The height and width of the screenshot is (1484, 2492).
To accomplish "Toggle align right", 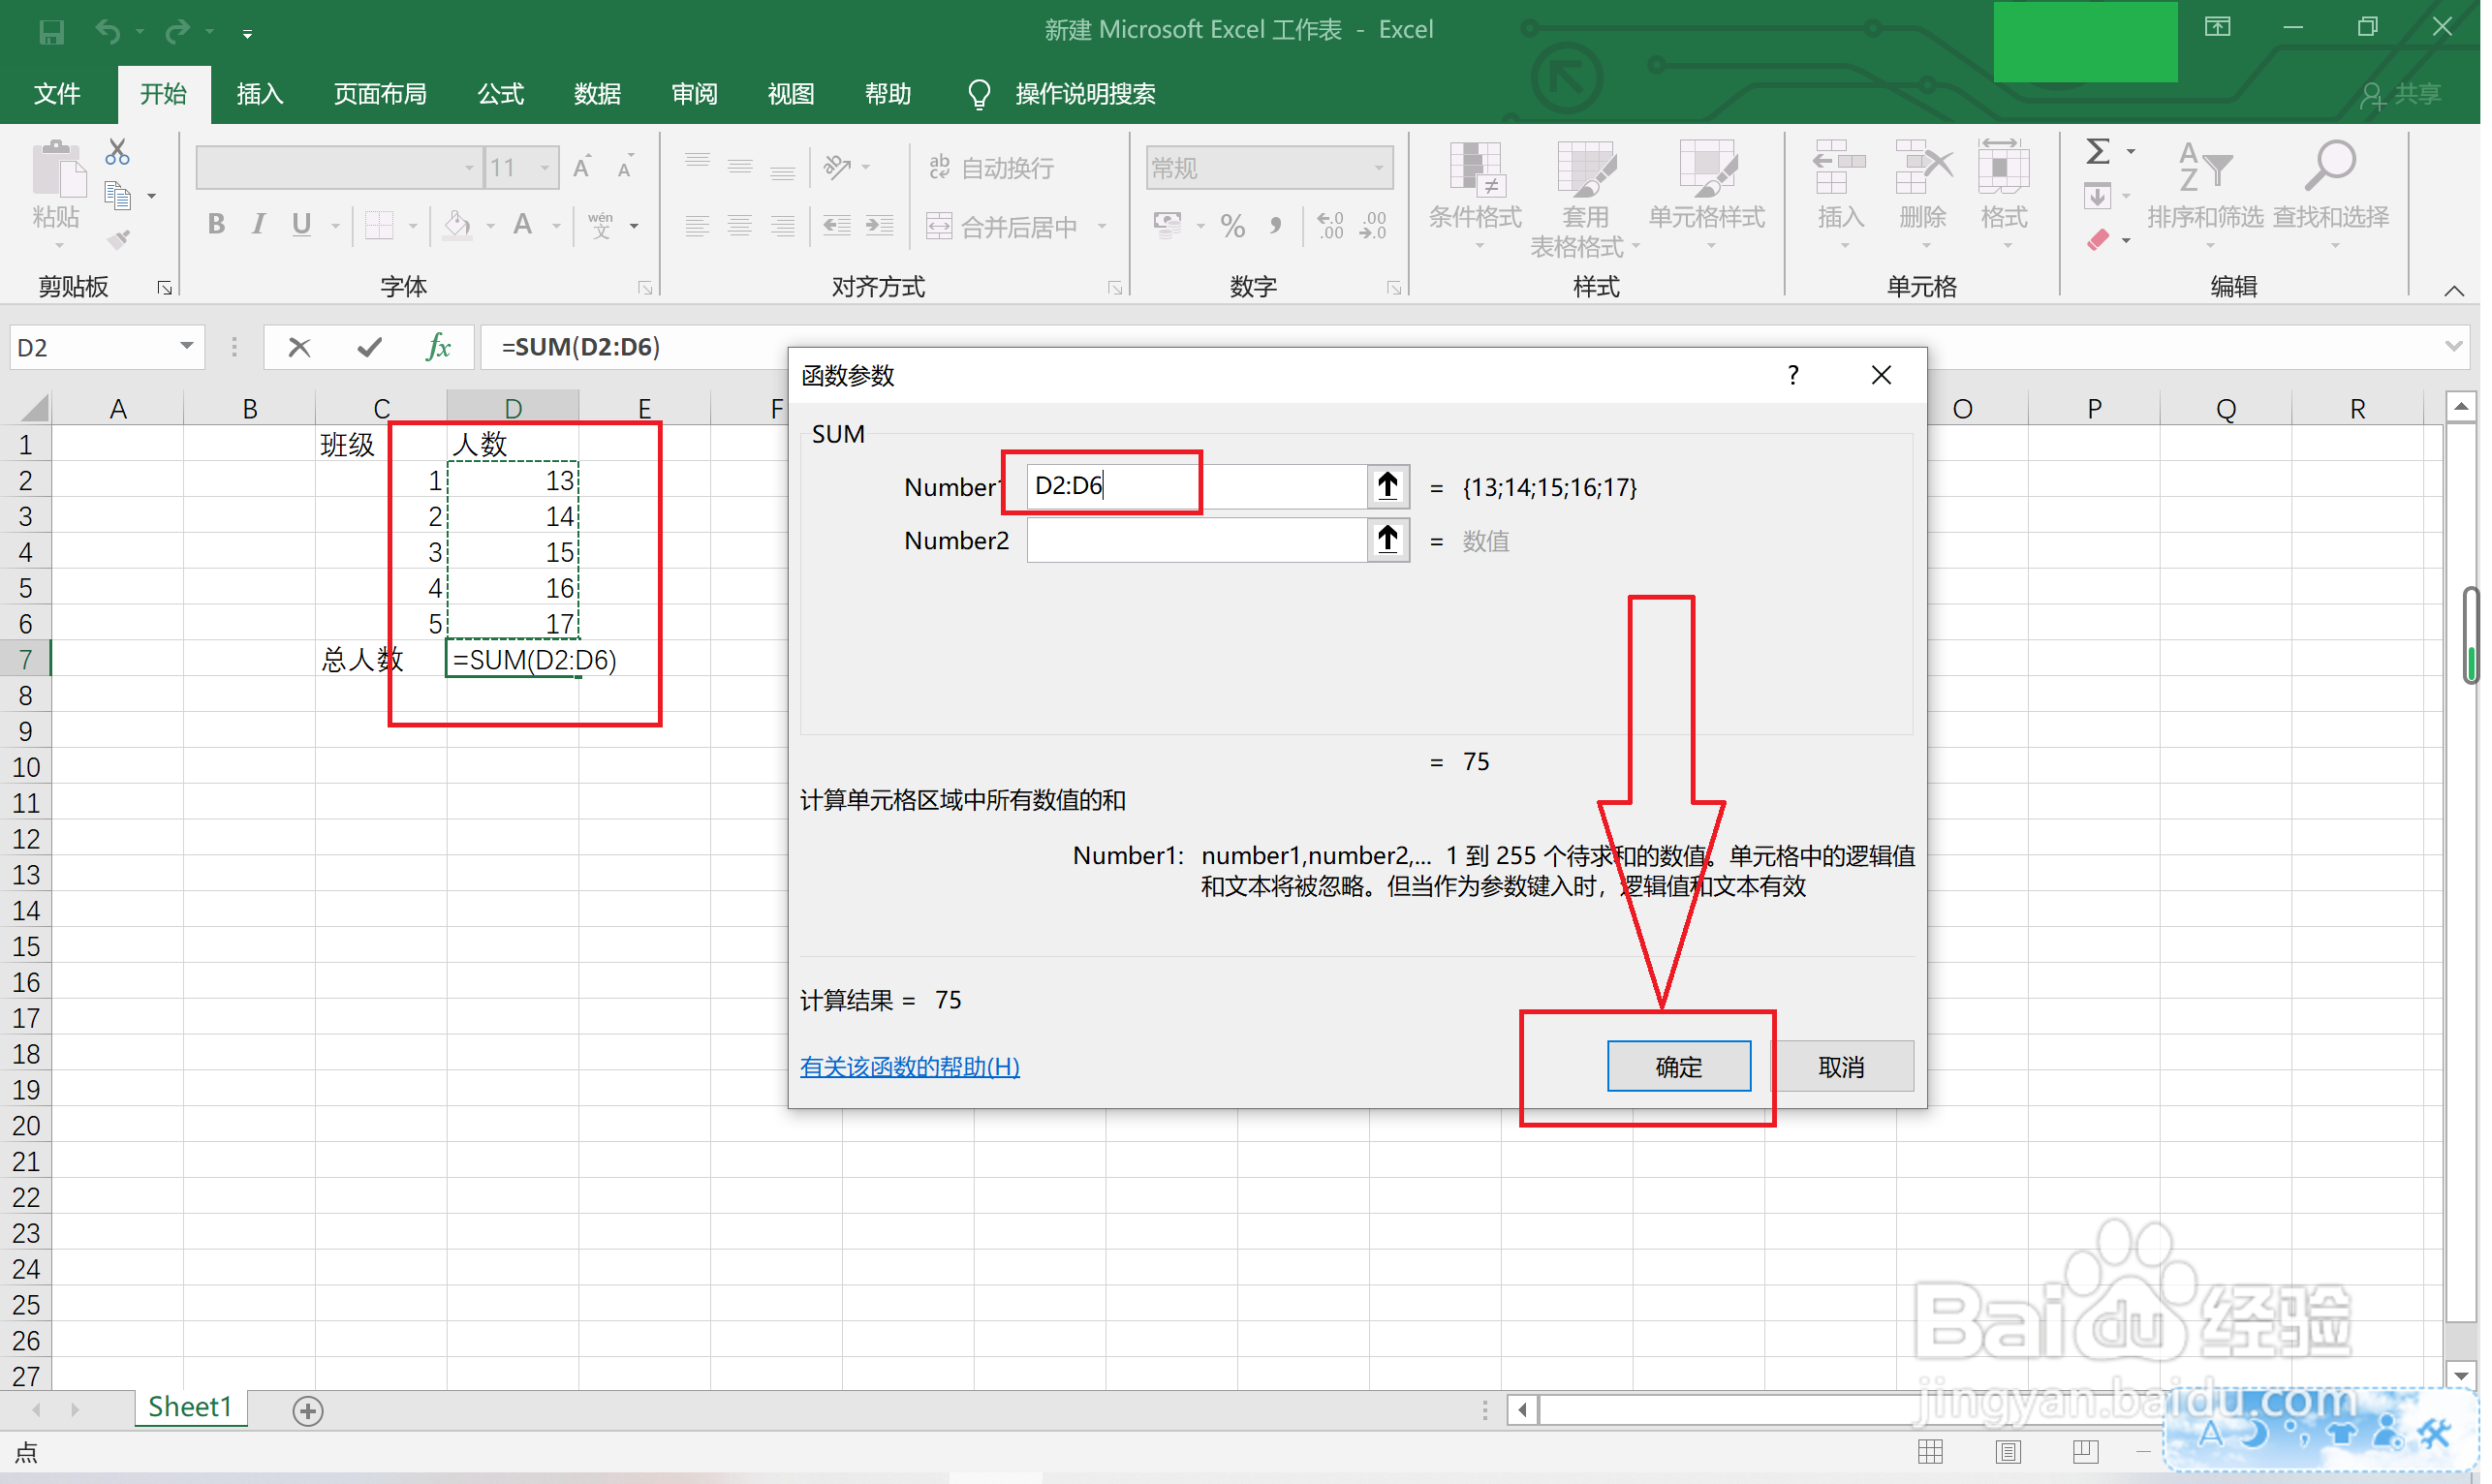I will tap(785, 226).
